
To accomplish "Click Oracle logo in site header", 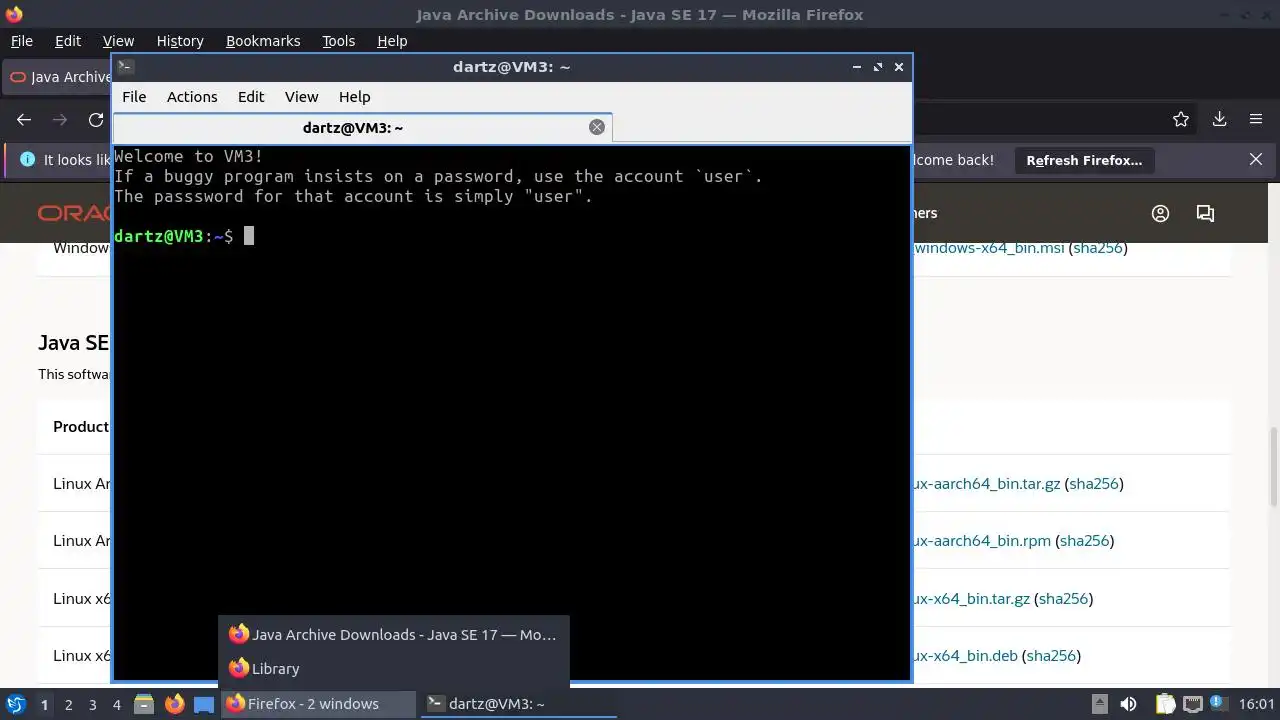I will click(76, 213).
